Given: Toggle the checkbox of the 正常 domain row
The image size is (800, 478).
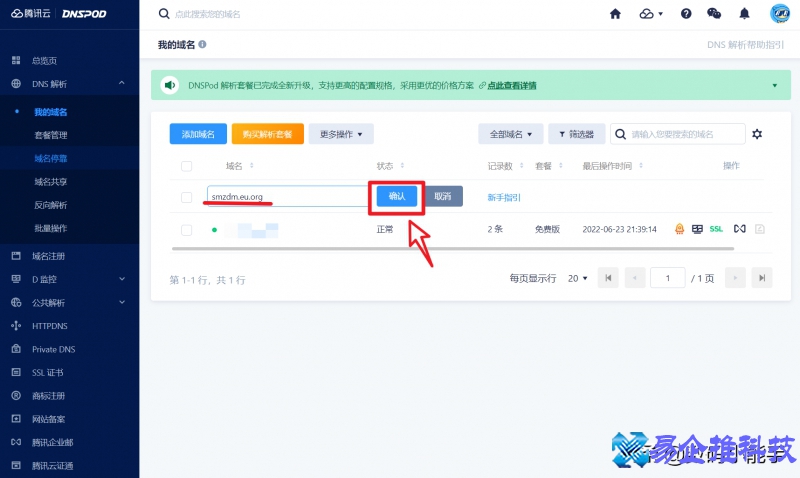Looking at the screenshot, I should (x=187, y=230).
